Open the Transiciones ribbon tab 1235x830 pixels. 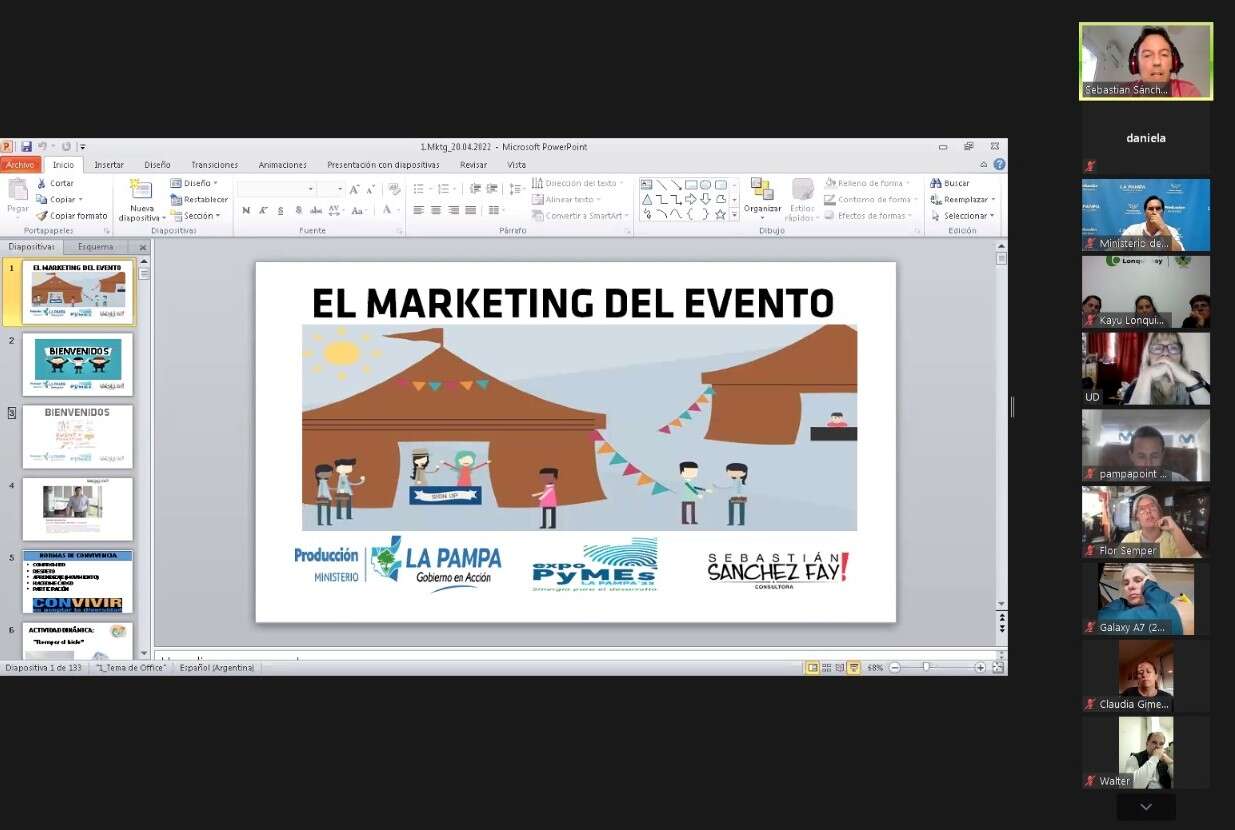point(214,165)
